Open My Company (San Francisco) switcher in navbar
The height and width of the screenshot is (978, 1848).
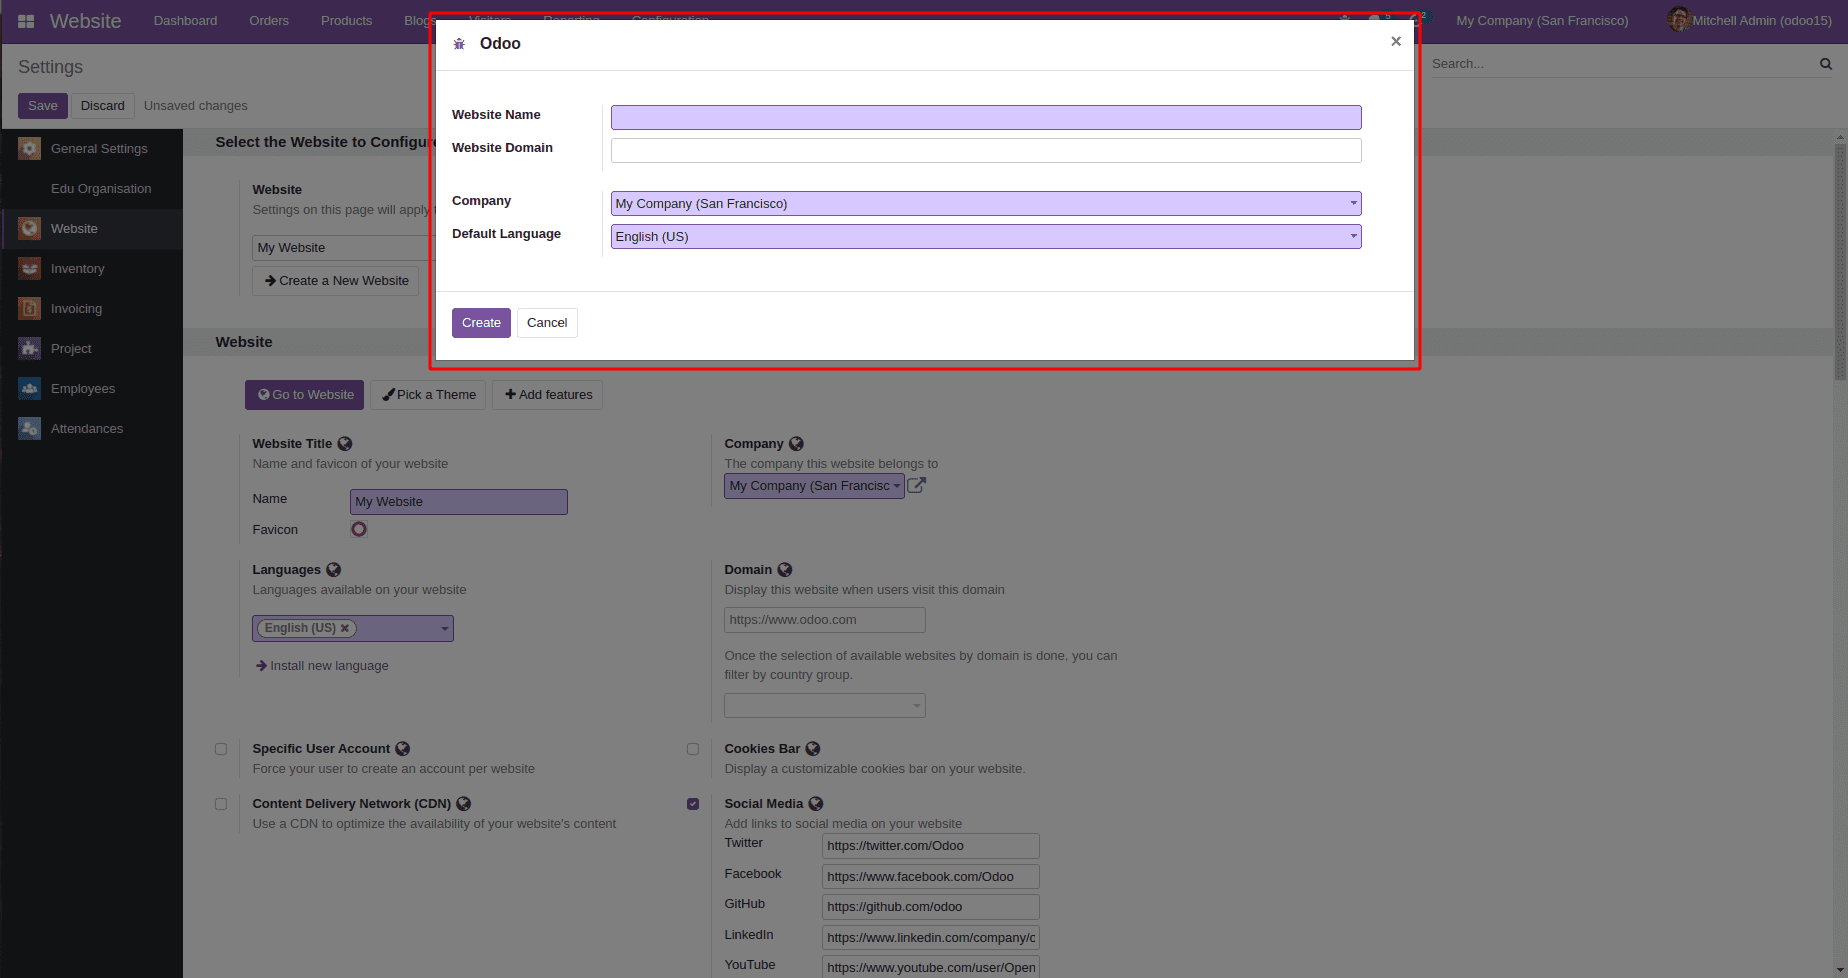(x=1542, y=21)
